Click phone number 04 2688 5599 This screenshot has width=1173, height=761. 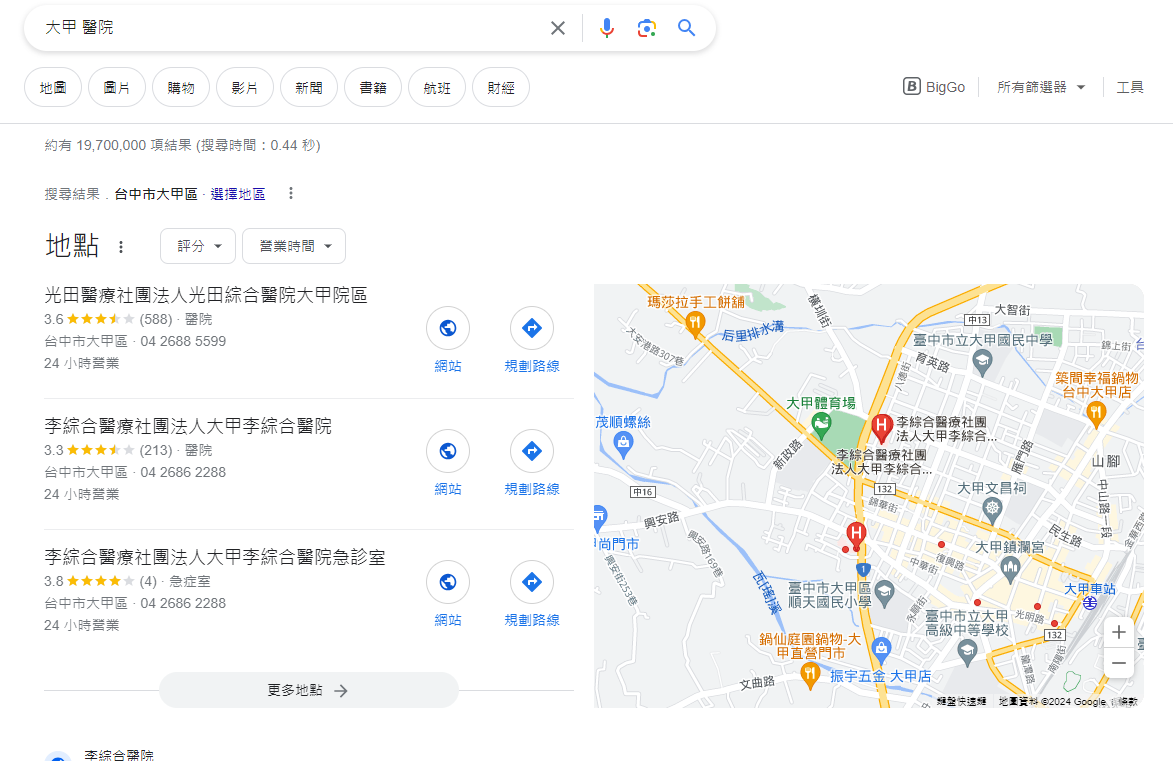[x=183, y=341]
